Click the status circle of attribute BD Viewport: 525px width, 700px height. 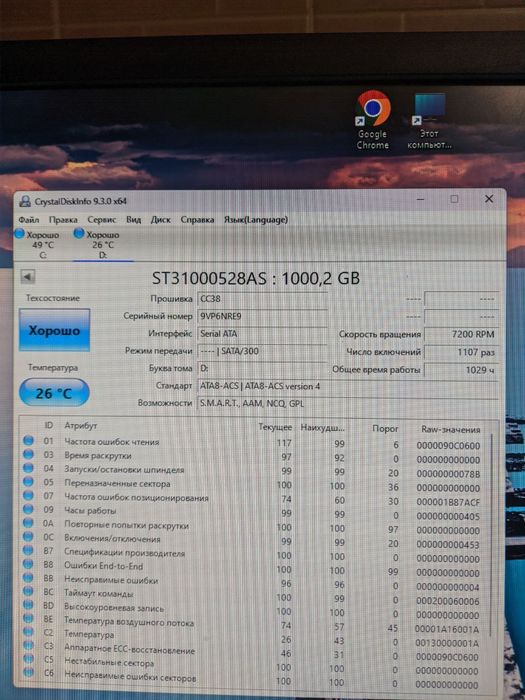[x=29, y=605]
